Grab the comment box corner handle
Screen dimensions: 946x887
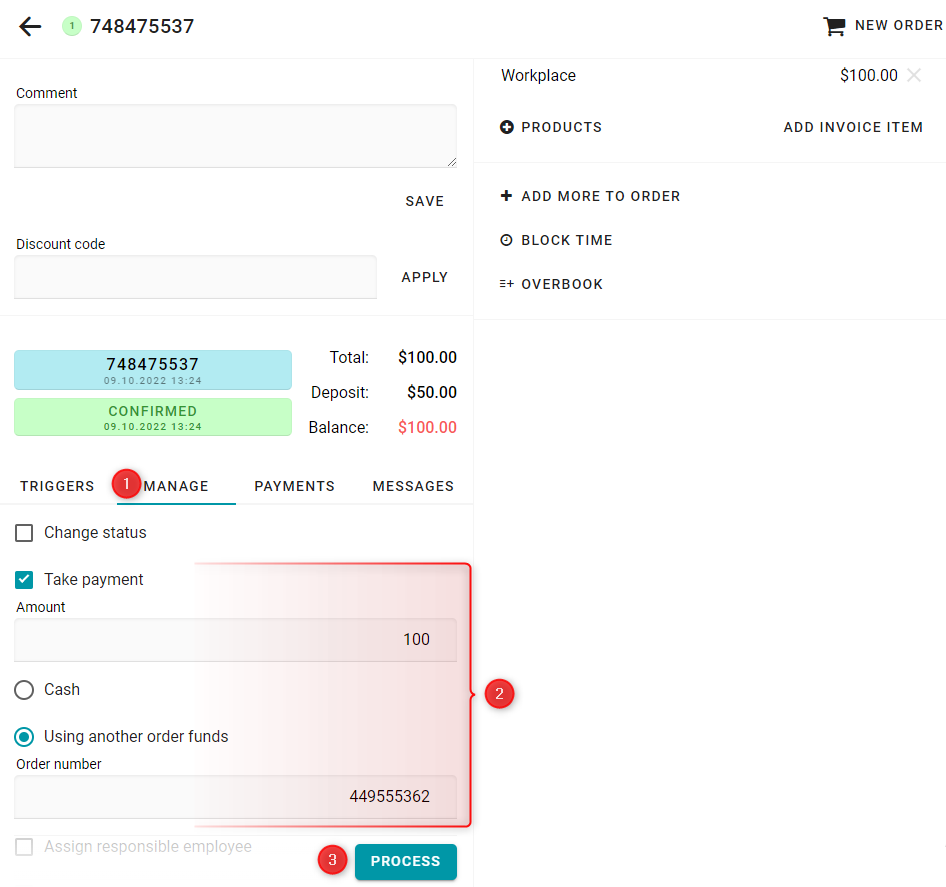click(452, 162)
